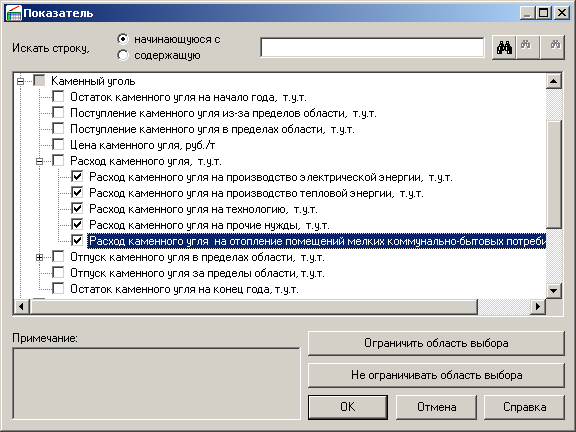
Task: Click the vertical scrollbar thumb
Action: (x=554, y=174)
